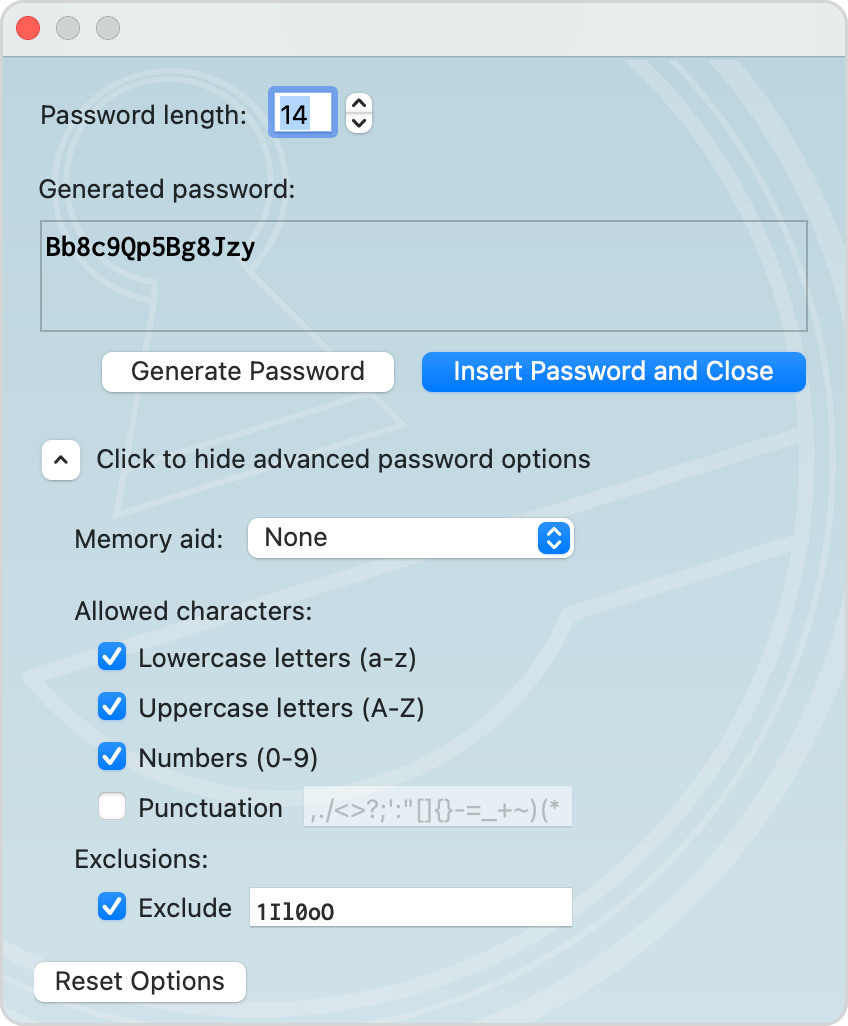Click the red close window button
Screen dimensions: 848x1026
[28, 28]
